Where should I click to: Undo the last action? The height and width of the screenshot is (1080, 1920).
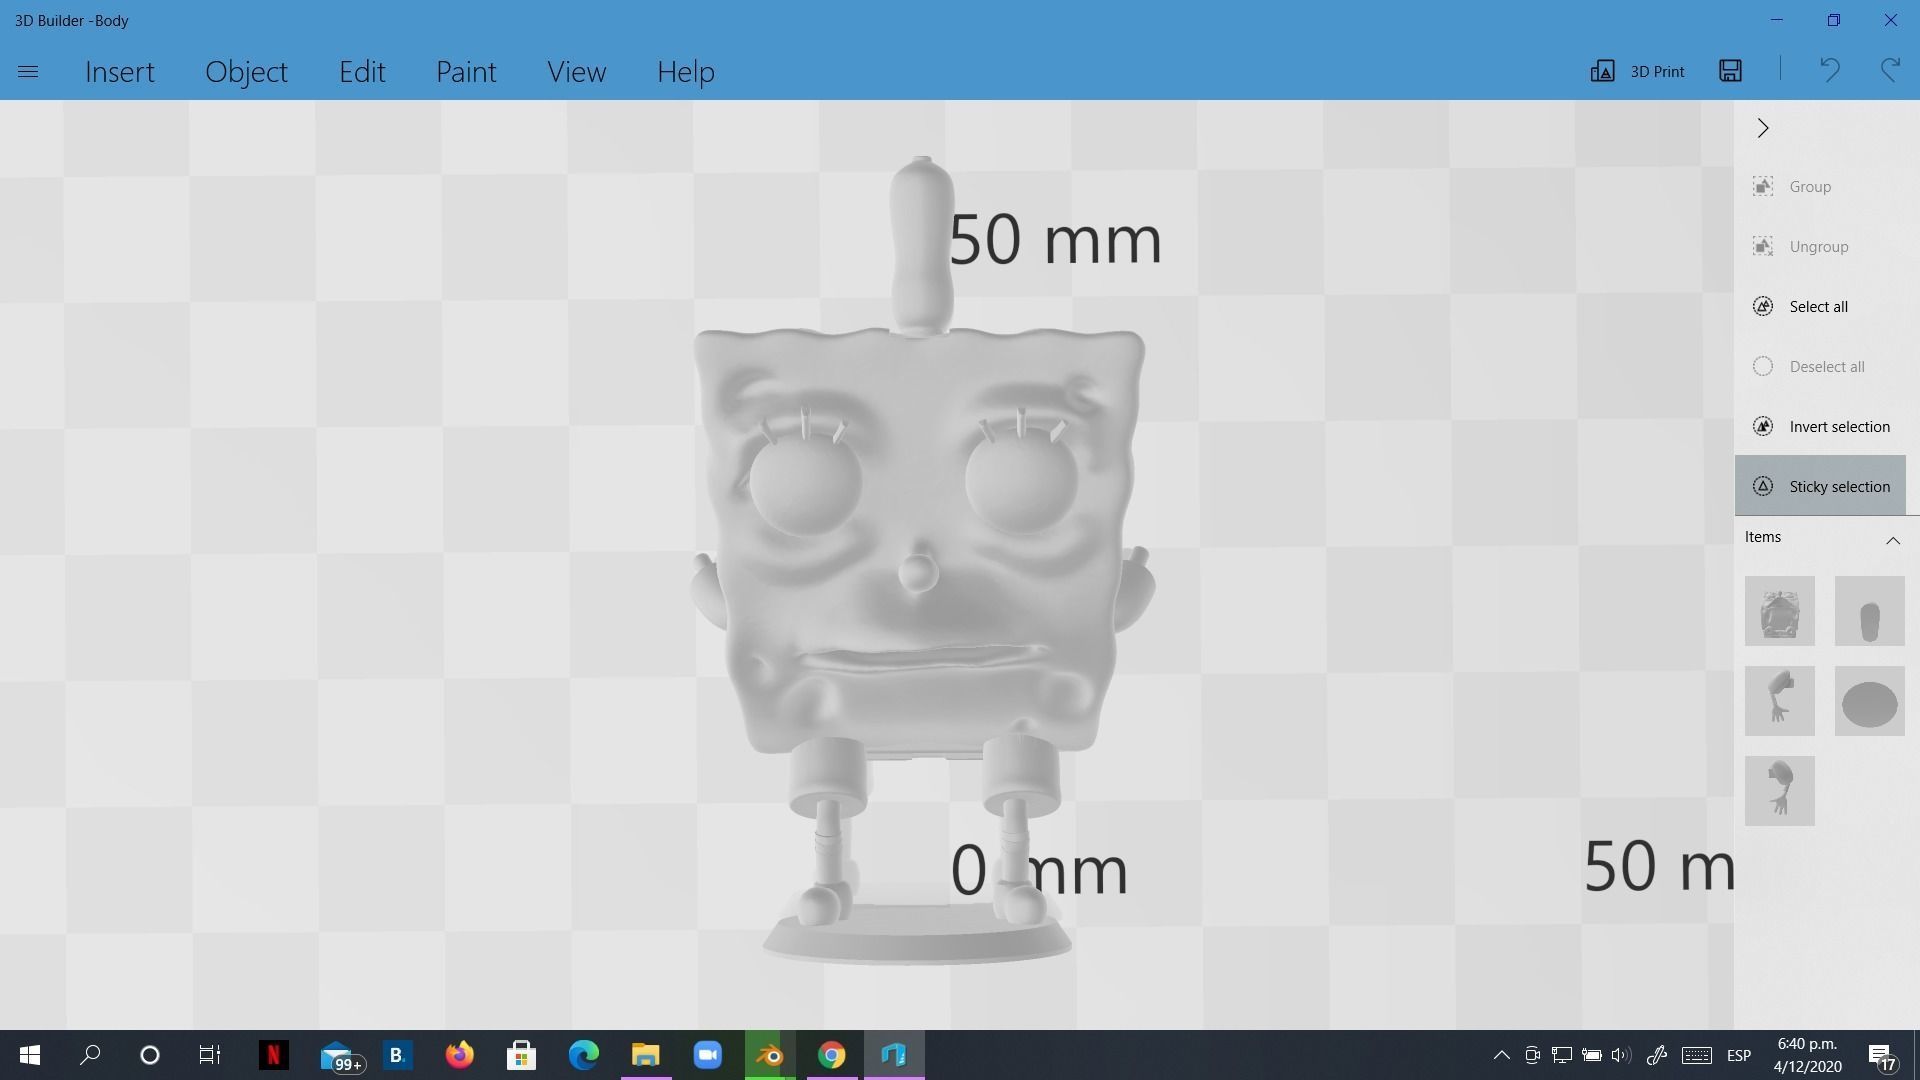[x=1829, y=70]
